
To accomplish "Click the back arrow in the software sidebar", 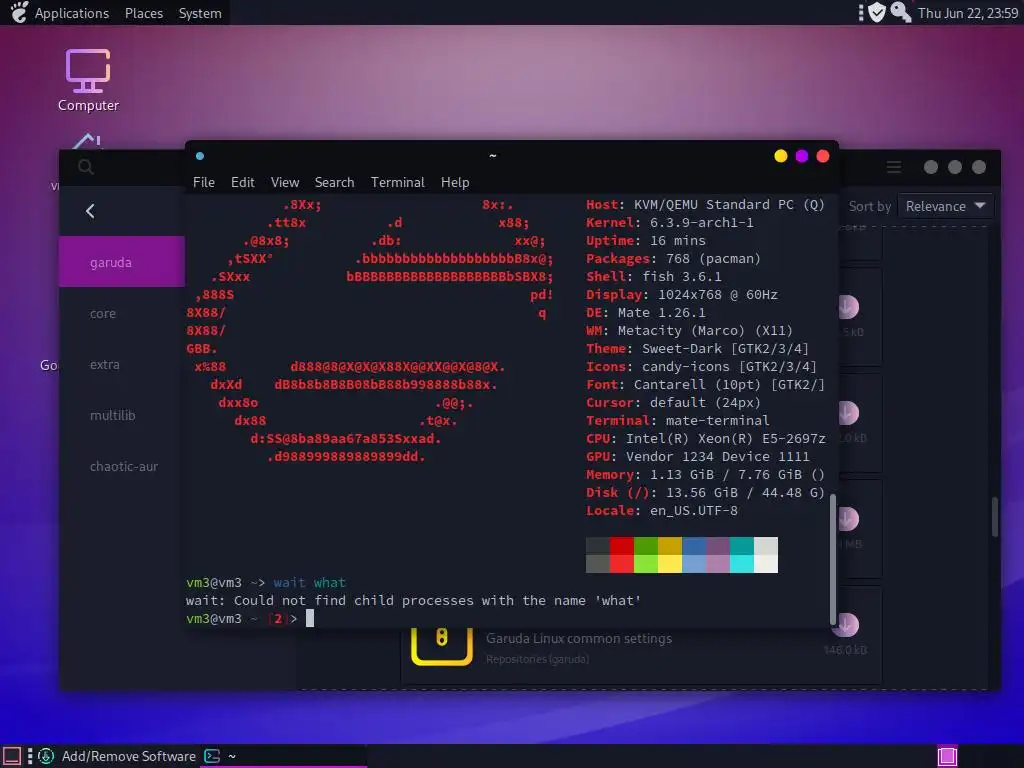I will pyautogui.click(x=90, y=211).
